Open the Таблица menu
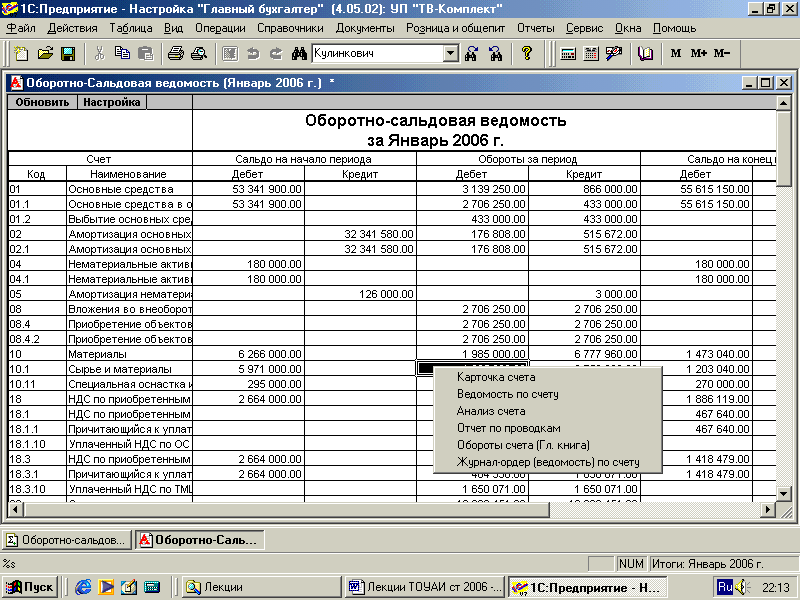This screenshot has height=600, width=800. point(131,28)
